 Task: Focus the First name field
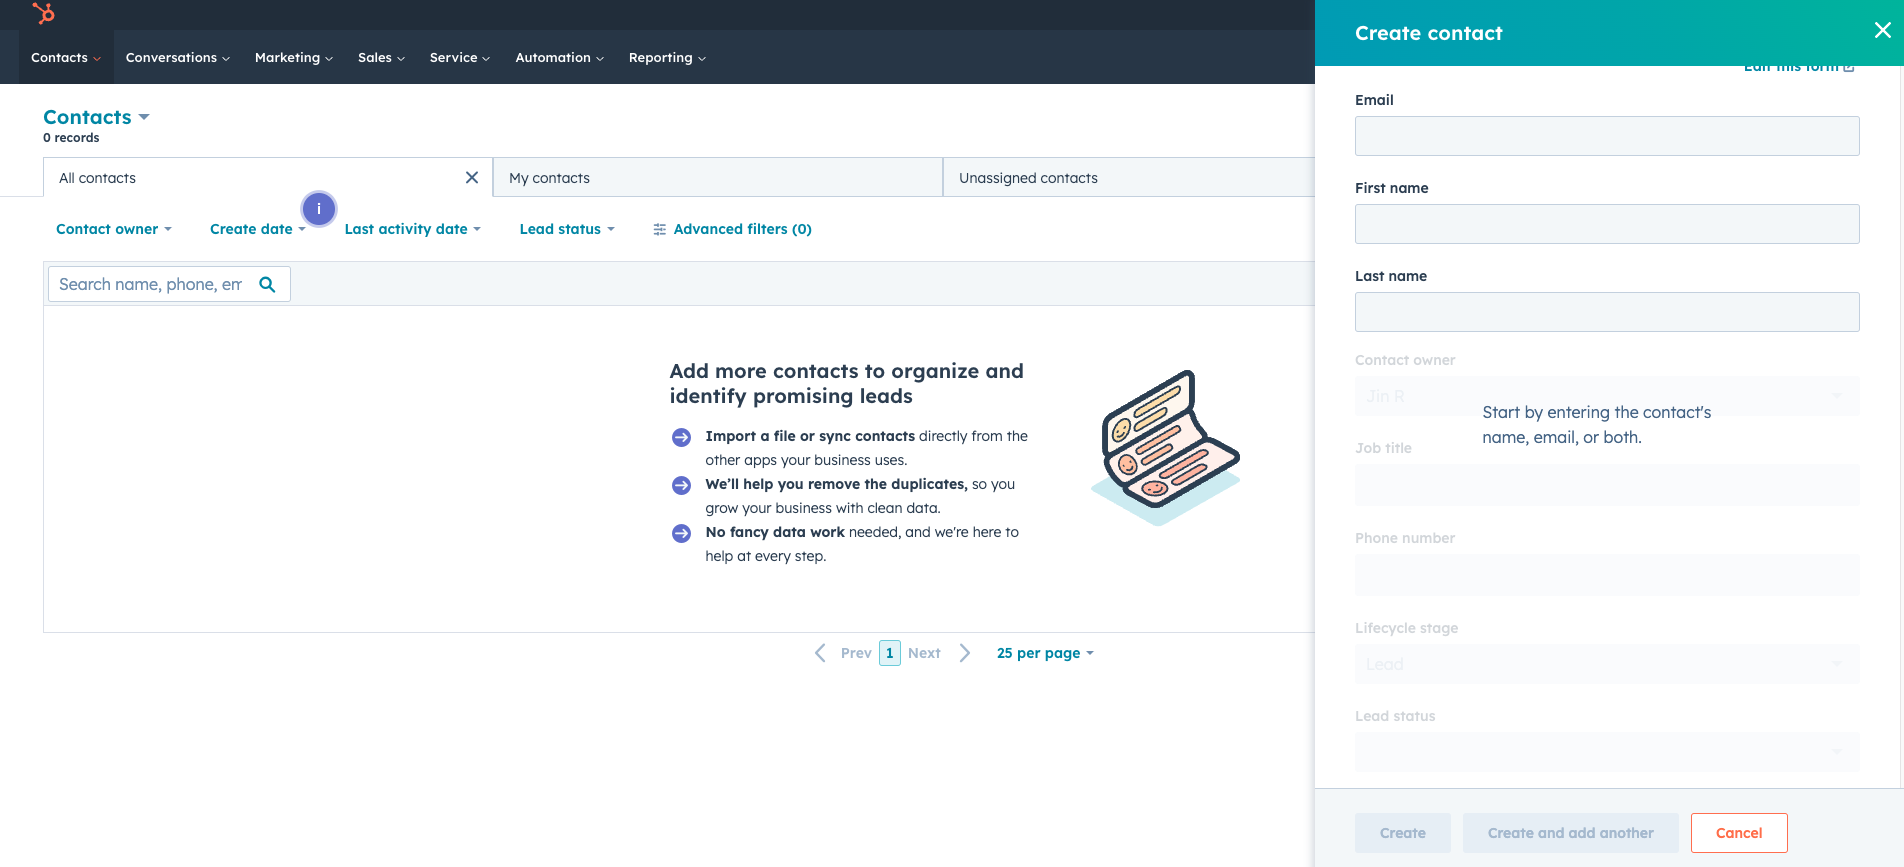[x=1606, y=224]
